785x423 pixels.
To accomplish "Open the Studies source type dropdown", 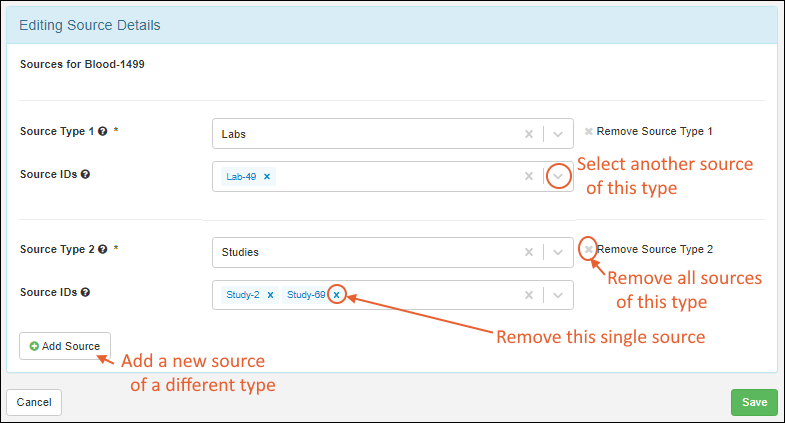I will [559, 252].
